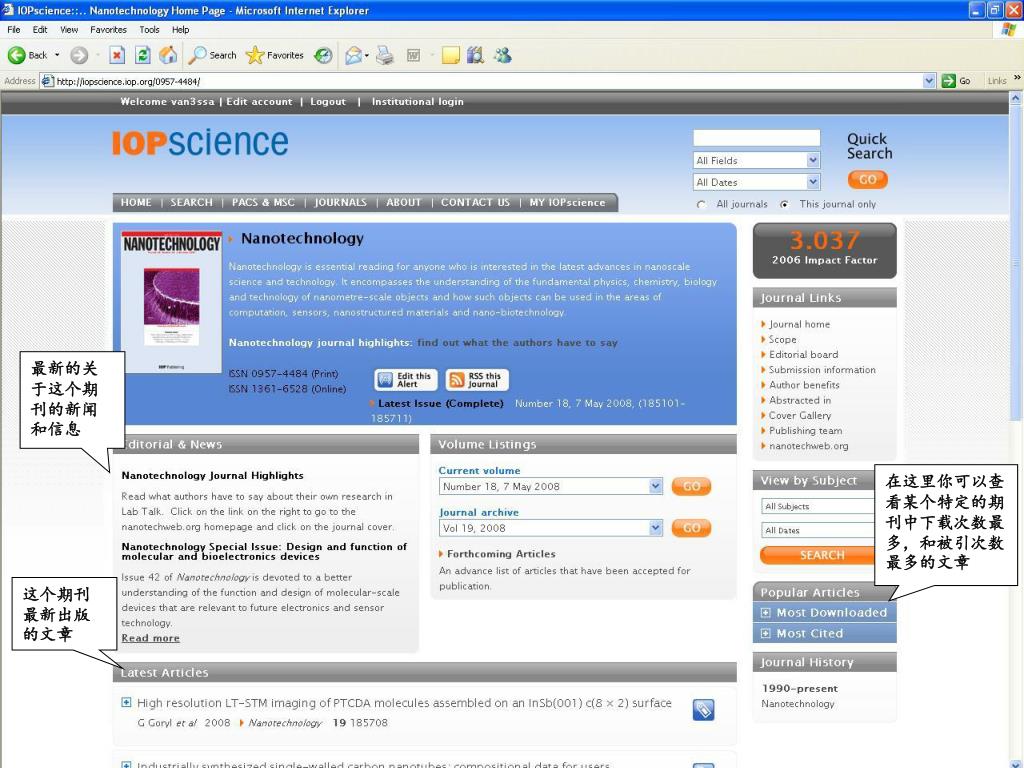Click GO next to Journal archive
Screen dimensions: 1024x768
tap(691, 528)
